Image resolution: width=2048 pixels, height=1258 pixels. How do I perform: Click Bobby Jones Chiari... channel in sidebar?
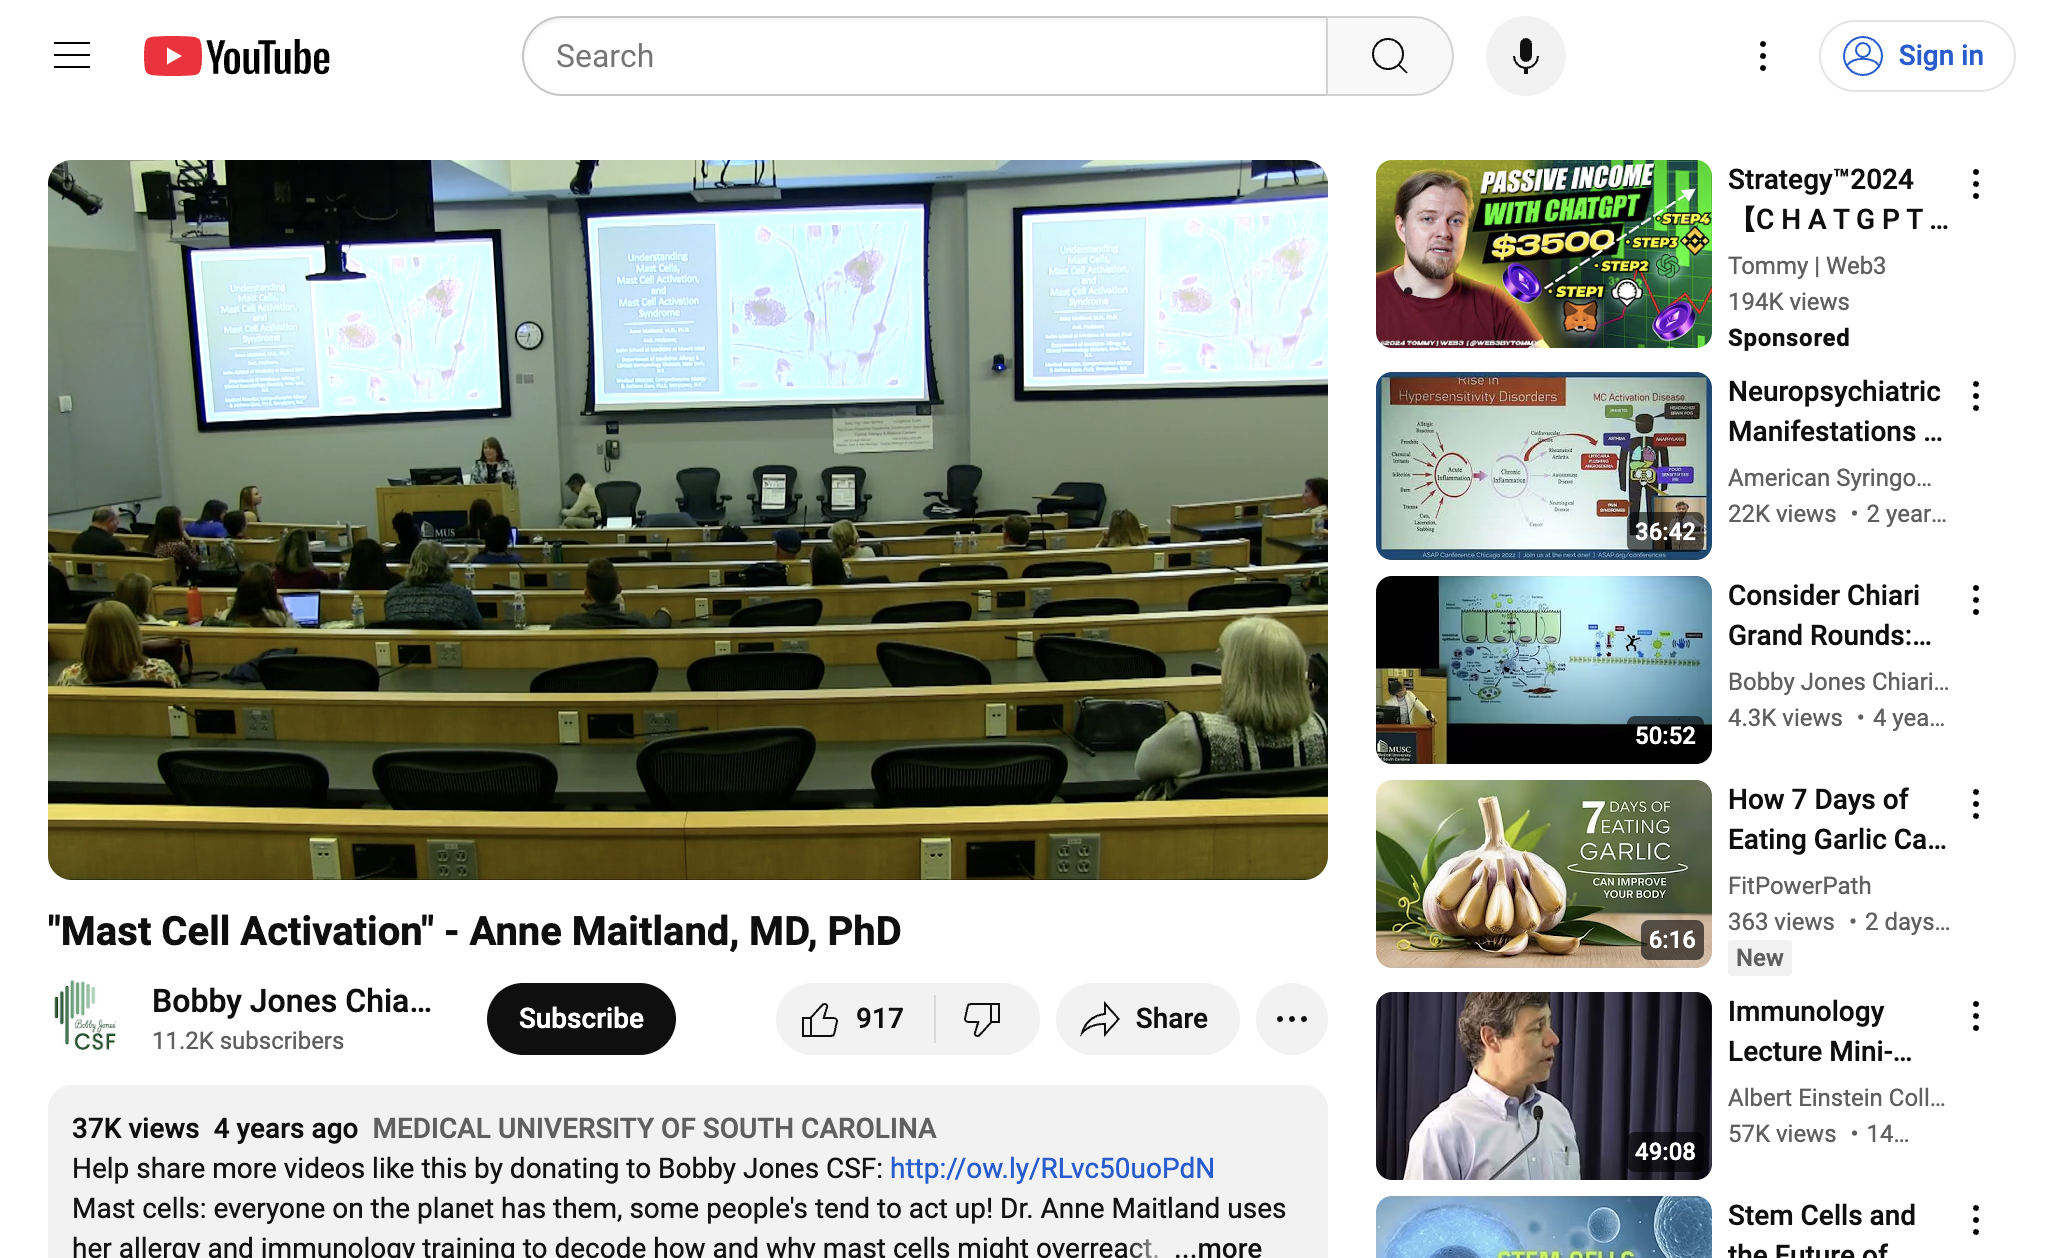point(1839,681)
